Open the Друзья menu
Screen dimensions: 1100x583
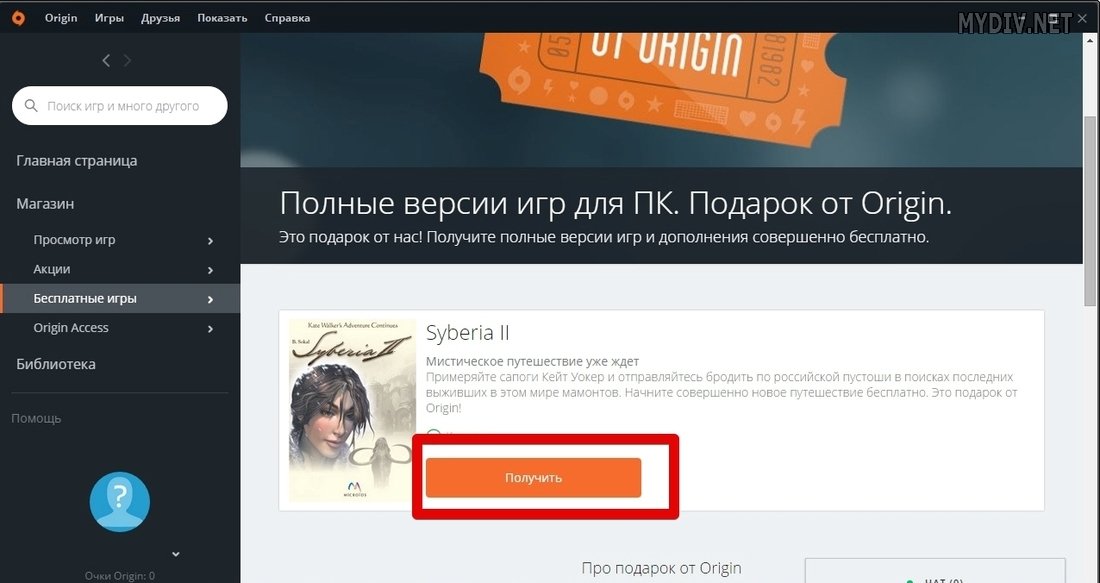pyautogui.click(x=161, y=18)
